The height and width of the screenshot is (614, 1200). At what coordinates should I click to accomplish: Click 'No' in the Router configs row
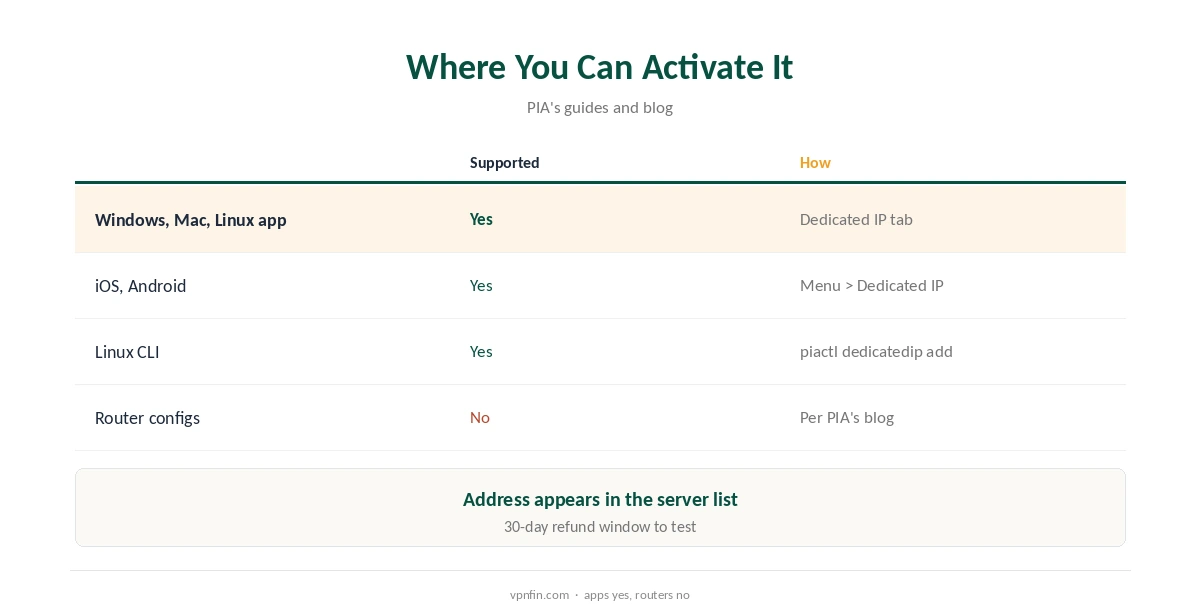pos(480,417)
